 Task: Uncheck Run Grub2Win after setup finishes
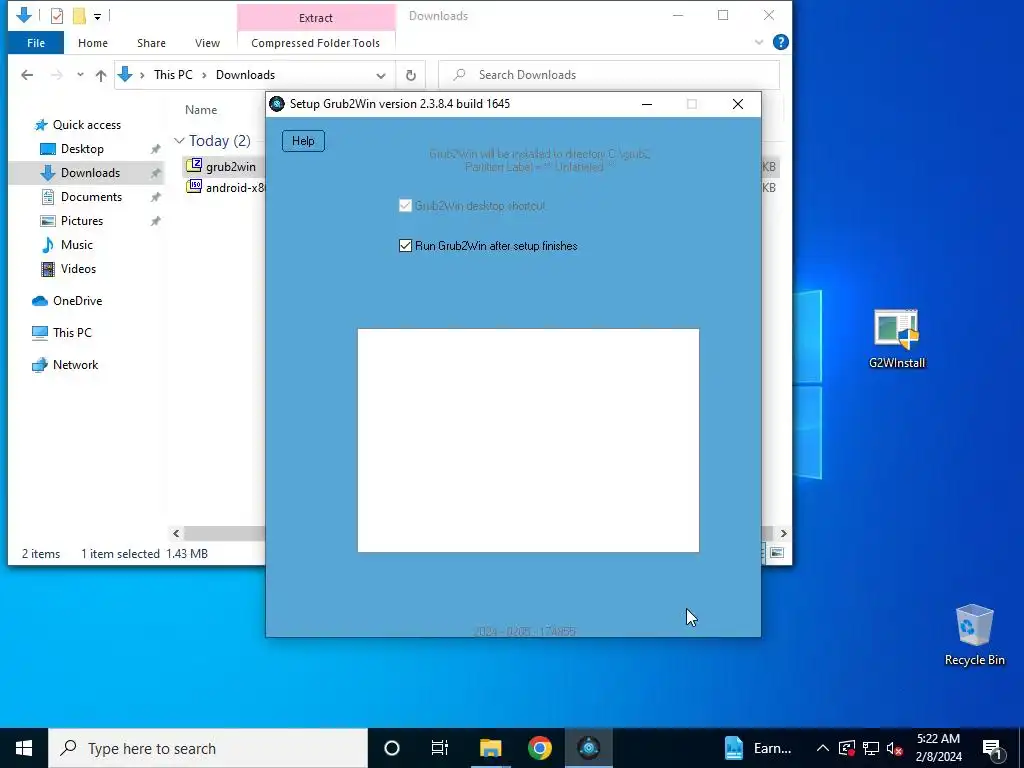pos(406,246)
